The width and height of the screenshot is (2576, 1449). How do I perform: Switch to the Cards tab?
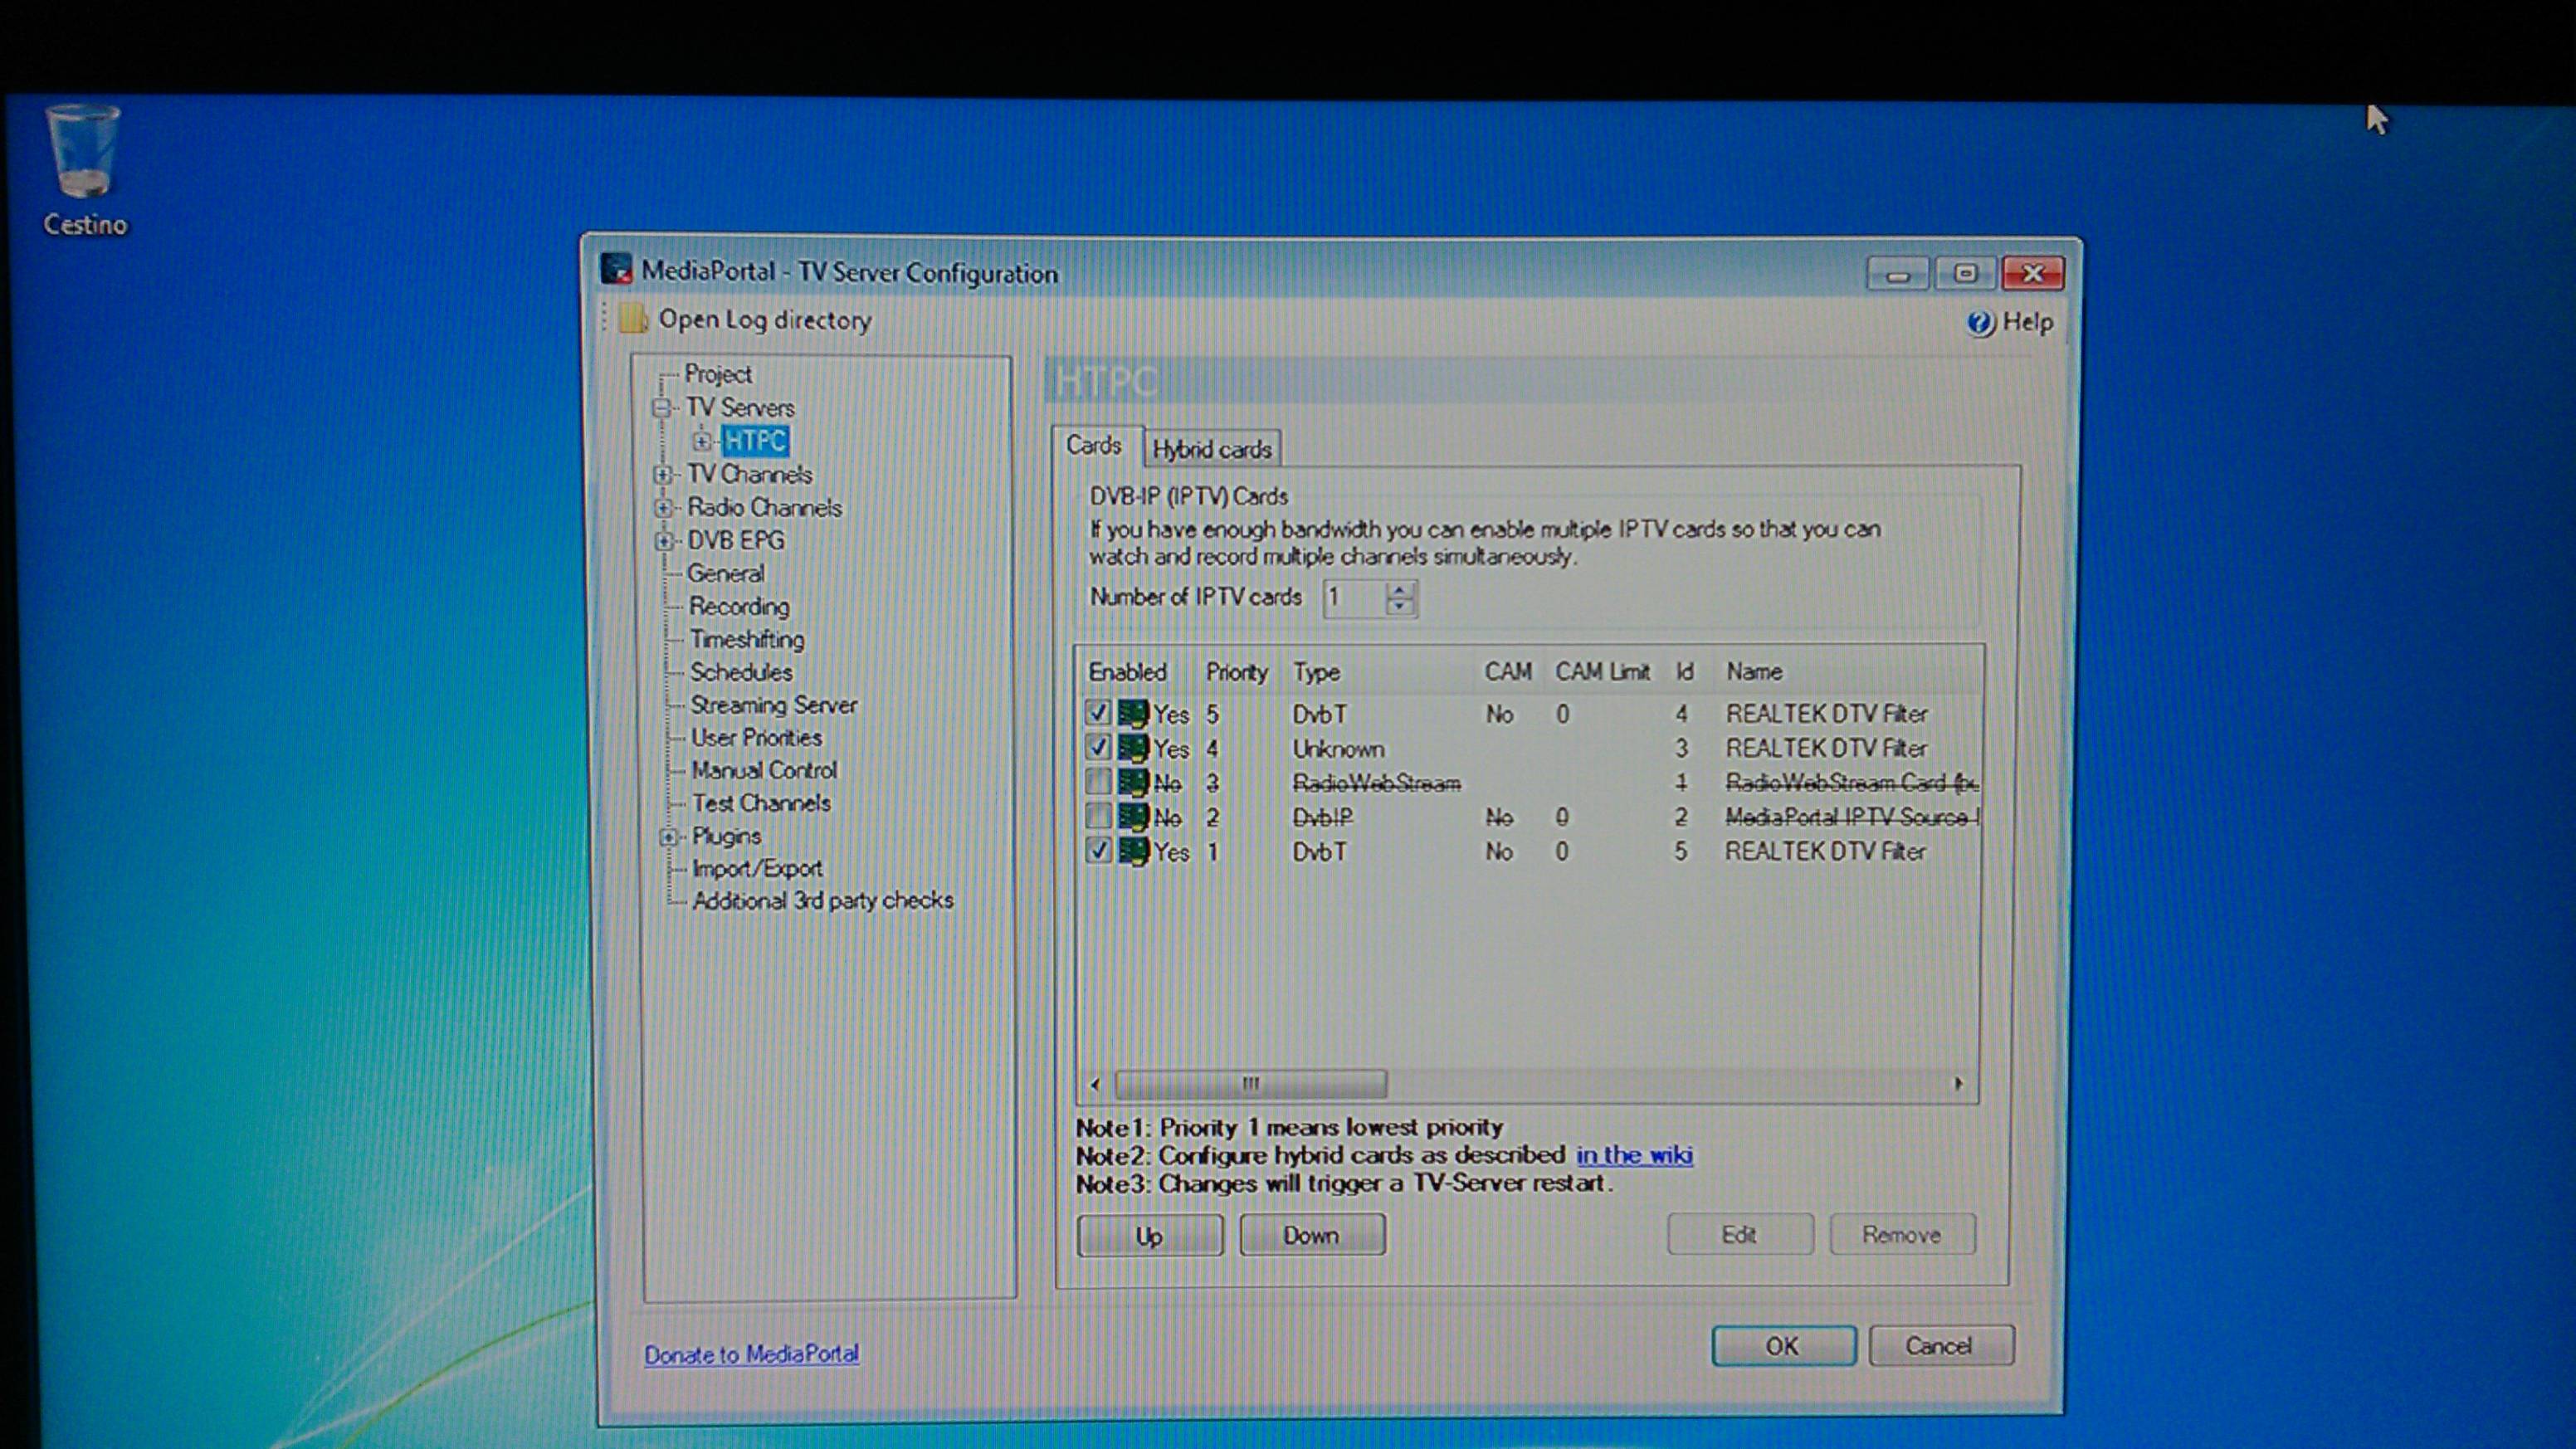(1094, 446)
